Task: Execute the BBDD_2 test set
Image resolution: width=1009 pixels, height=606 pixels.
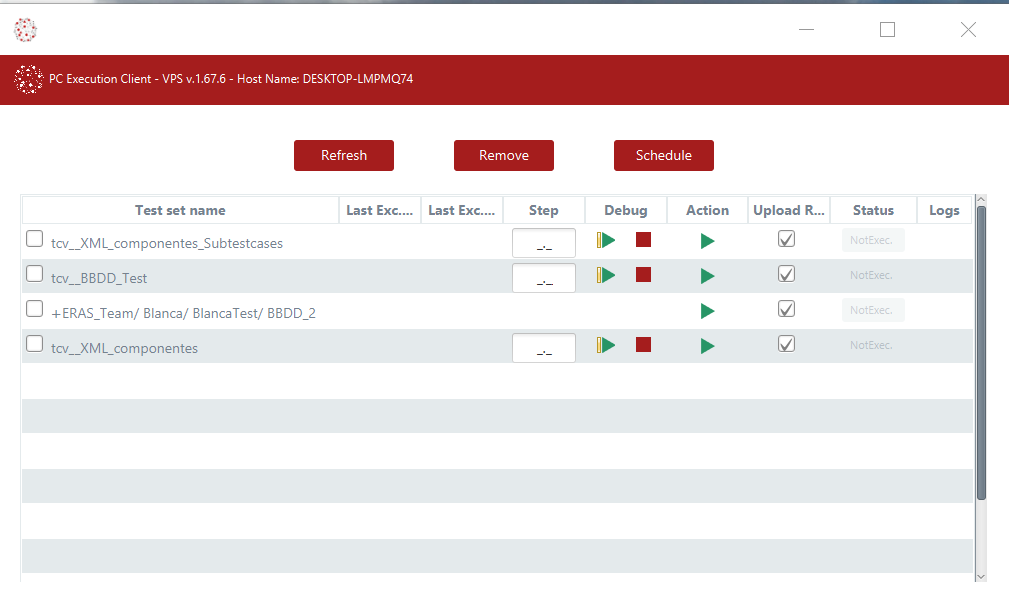Action: click(708, 311)
